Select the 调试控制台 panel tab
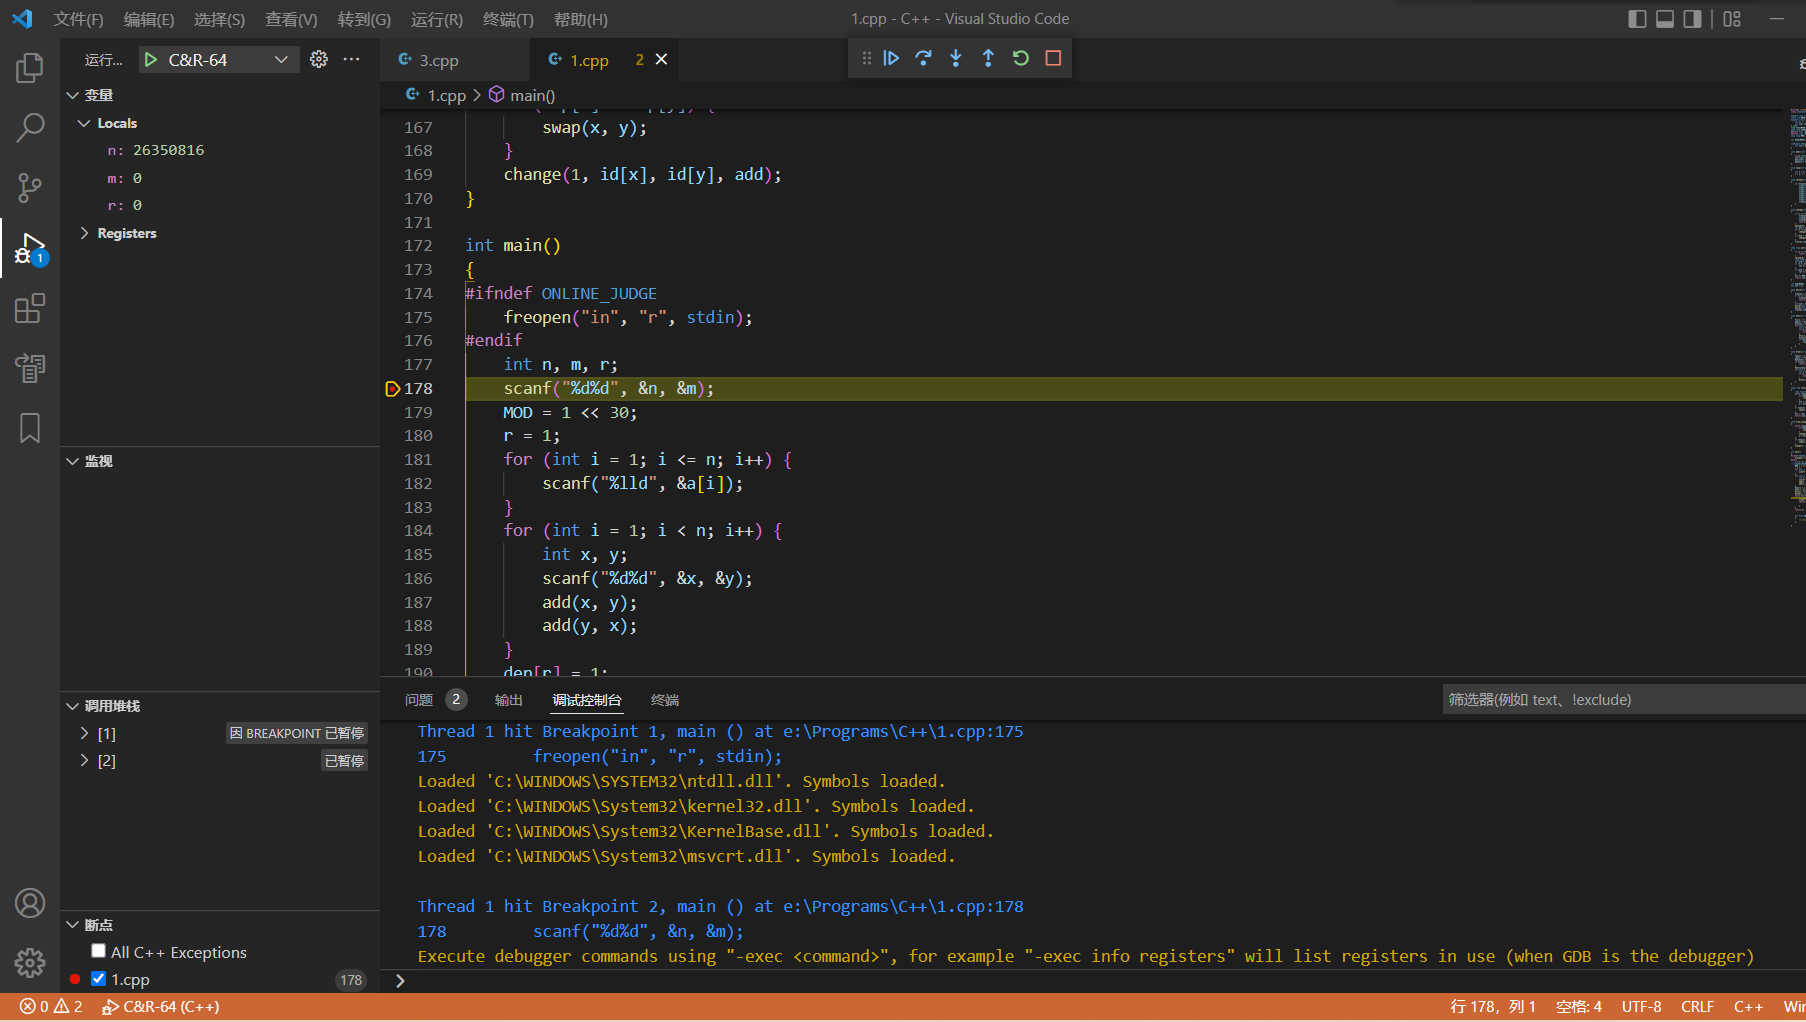This screenshot has width=1806, height=1022. click(587, 700)
